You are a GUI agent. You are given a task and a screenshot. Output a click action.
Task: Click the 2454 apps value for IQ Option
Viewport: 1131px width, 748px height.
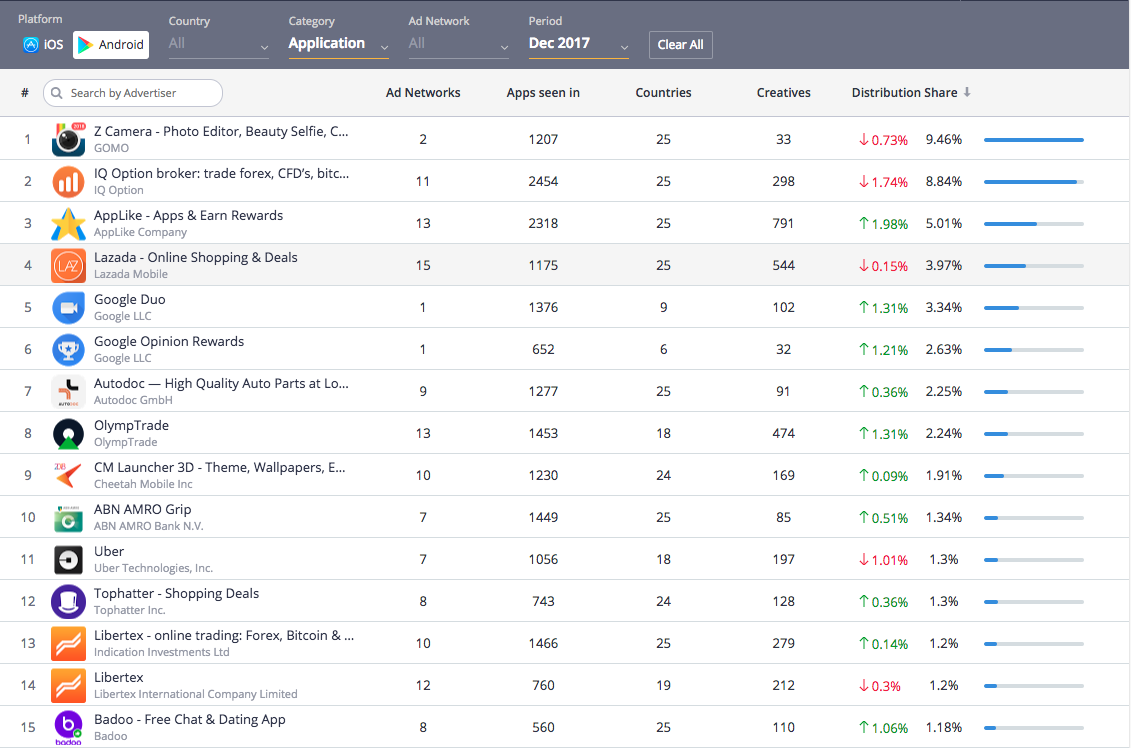(543, 181)
